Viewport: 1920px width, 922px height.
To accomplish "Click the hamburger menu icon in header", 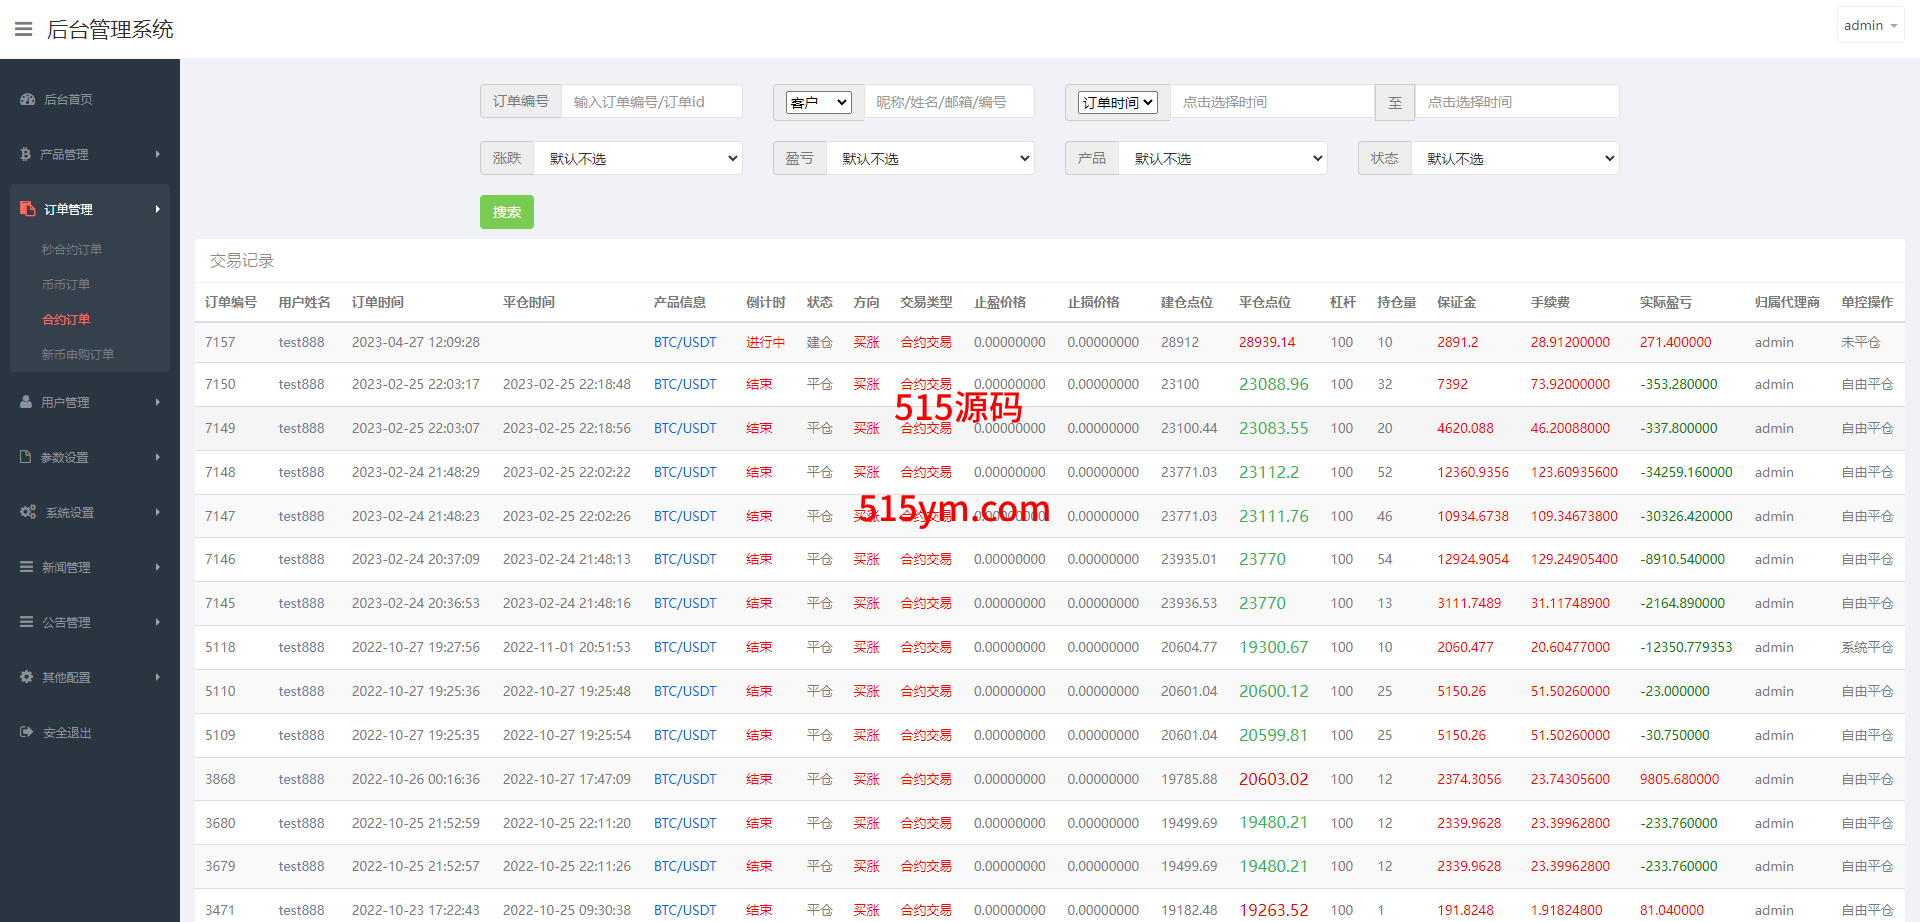I will click(x=24, y=29).
